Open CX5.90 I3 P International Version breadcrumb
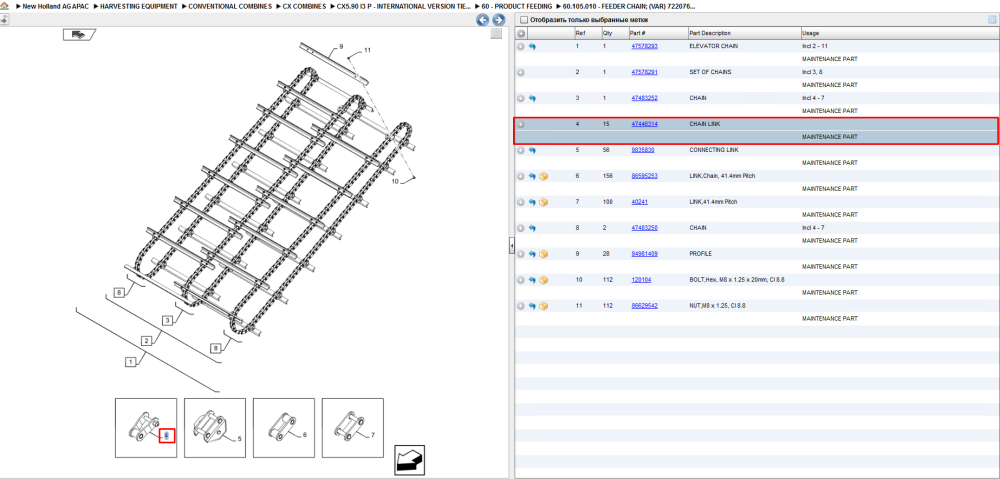Screen dimensions: 1000x479 click(404, 6)
